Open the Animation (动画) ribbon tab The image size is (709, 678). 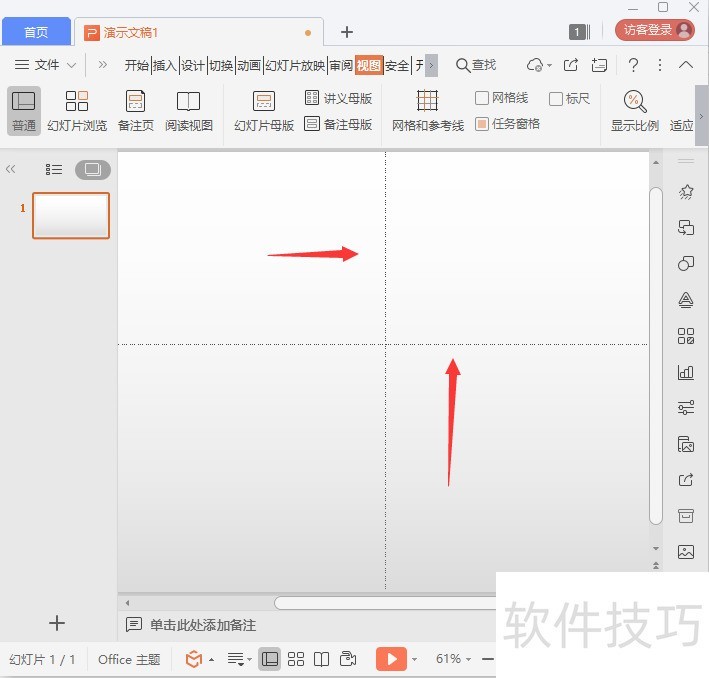(x=249, y=66)
